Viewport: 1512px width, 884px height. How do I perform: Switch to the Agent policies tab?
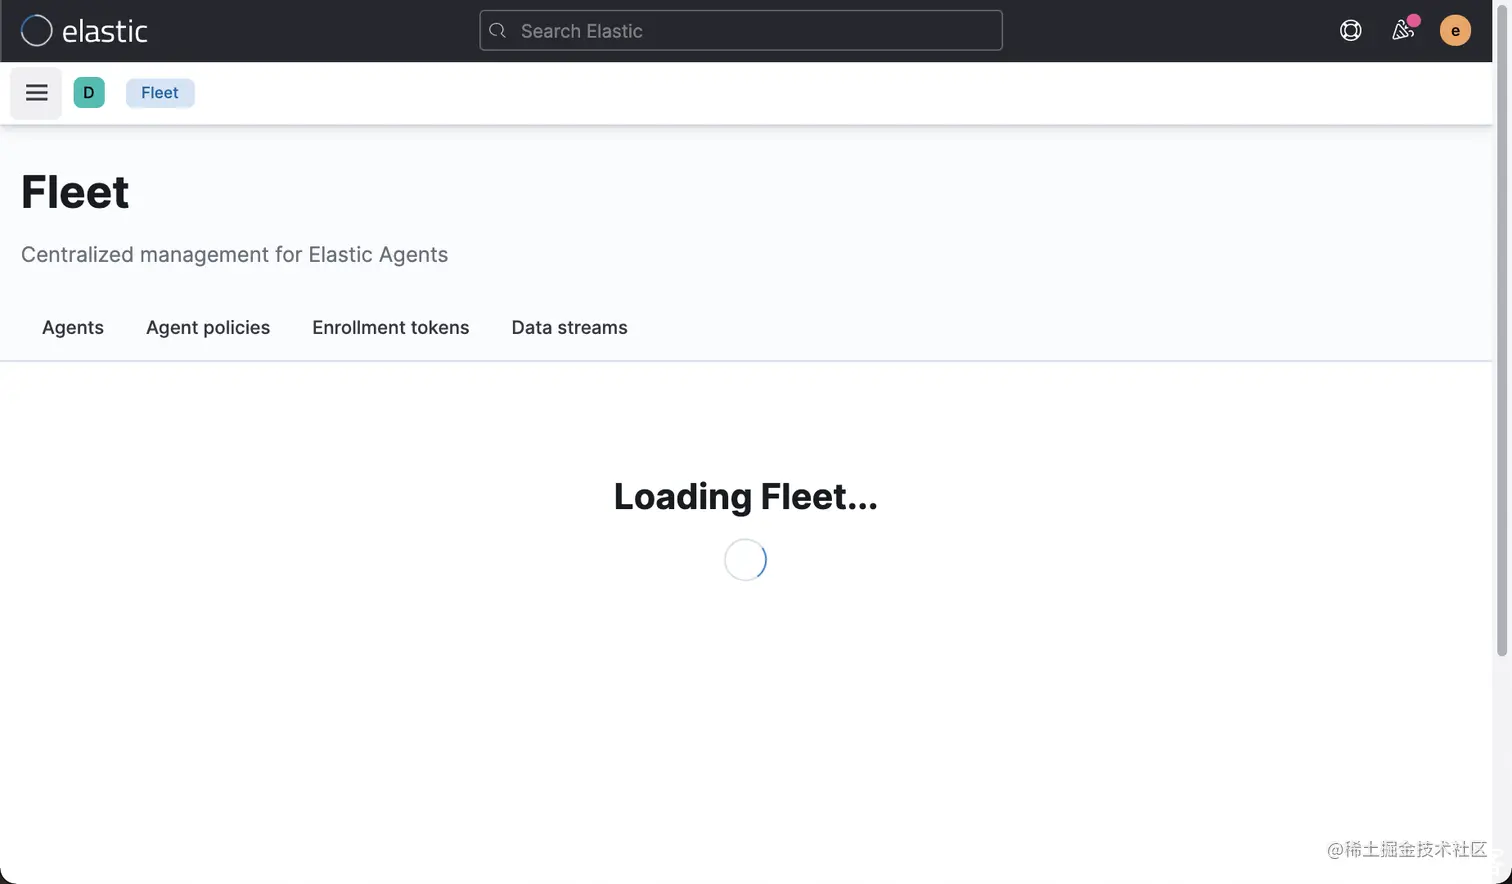(208, 328)
